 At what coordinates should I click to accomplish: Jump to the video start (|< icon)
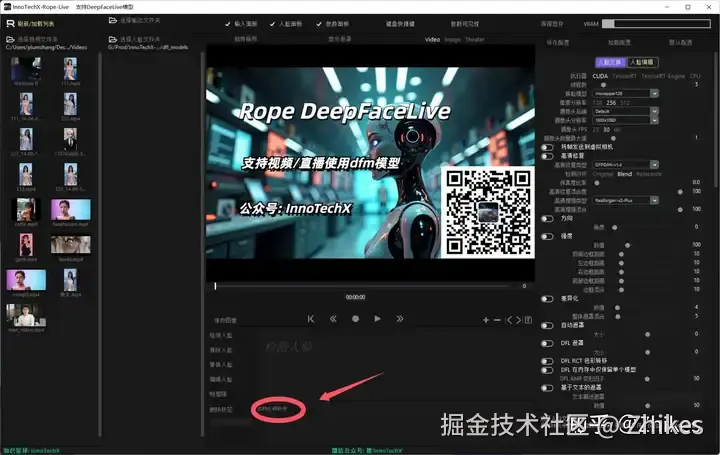tap(311, 319)
